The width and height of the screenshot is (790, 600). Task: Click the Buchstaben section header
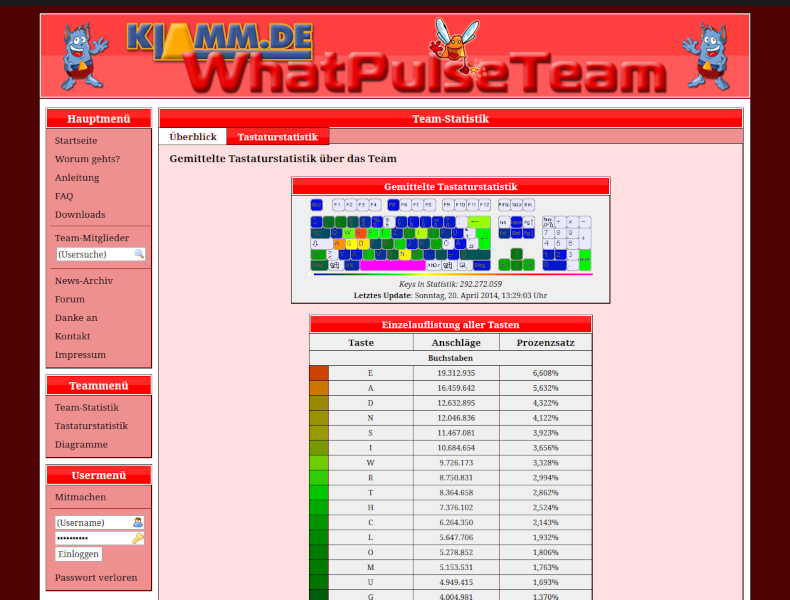click(450, 358)
